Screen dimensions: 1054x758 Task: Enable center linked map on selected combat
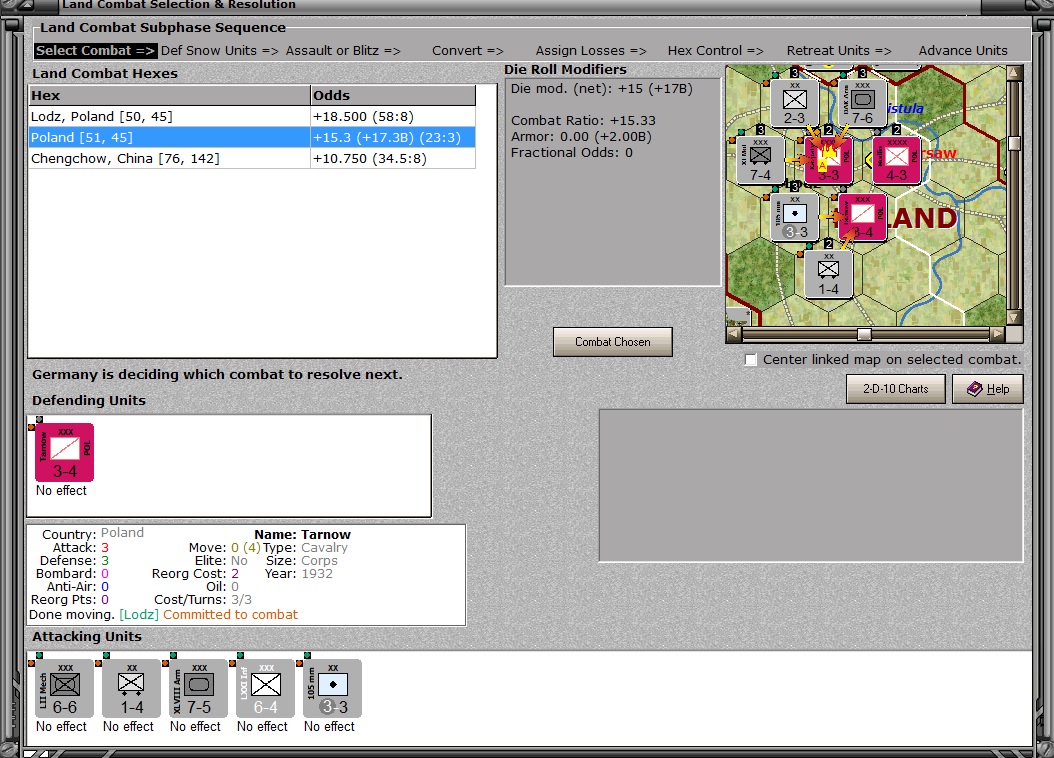[751, 360]
